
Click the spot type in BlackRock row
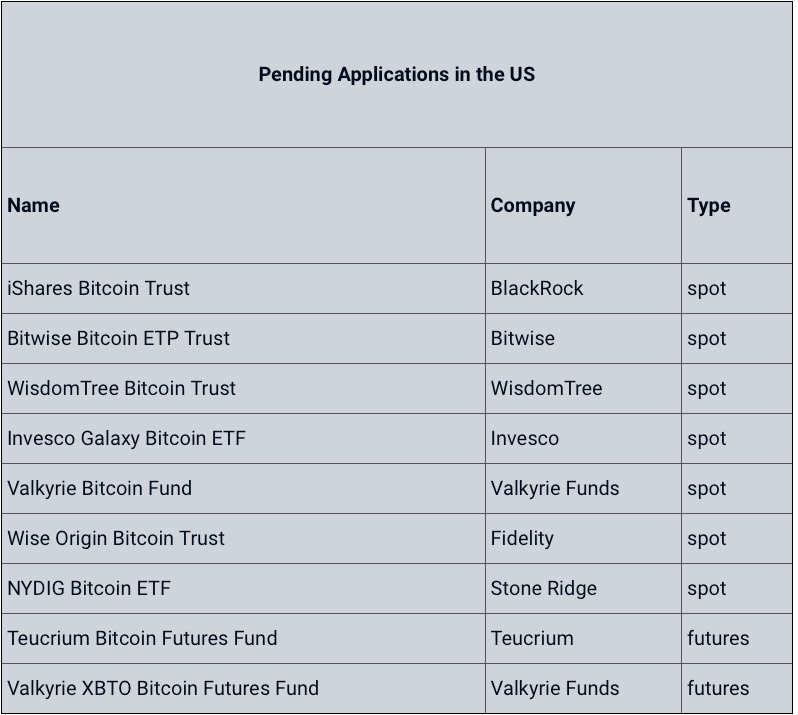click(706, 289)
